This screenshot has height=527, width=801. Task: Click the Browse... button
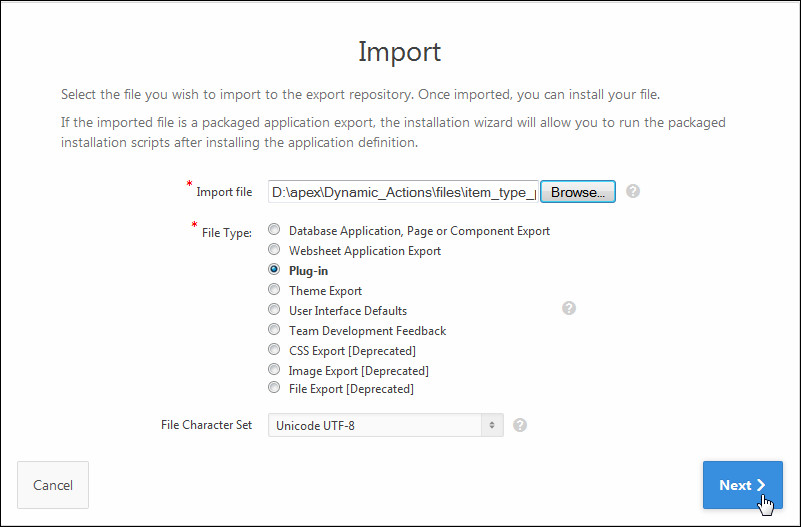(x=577, y=192)
